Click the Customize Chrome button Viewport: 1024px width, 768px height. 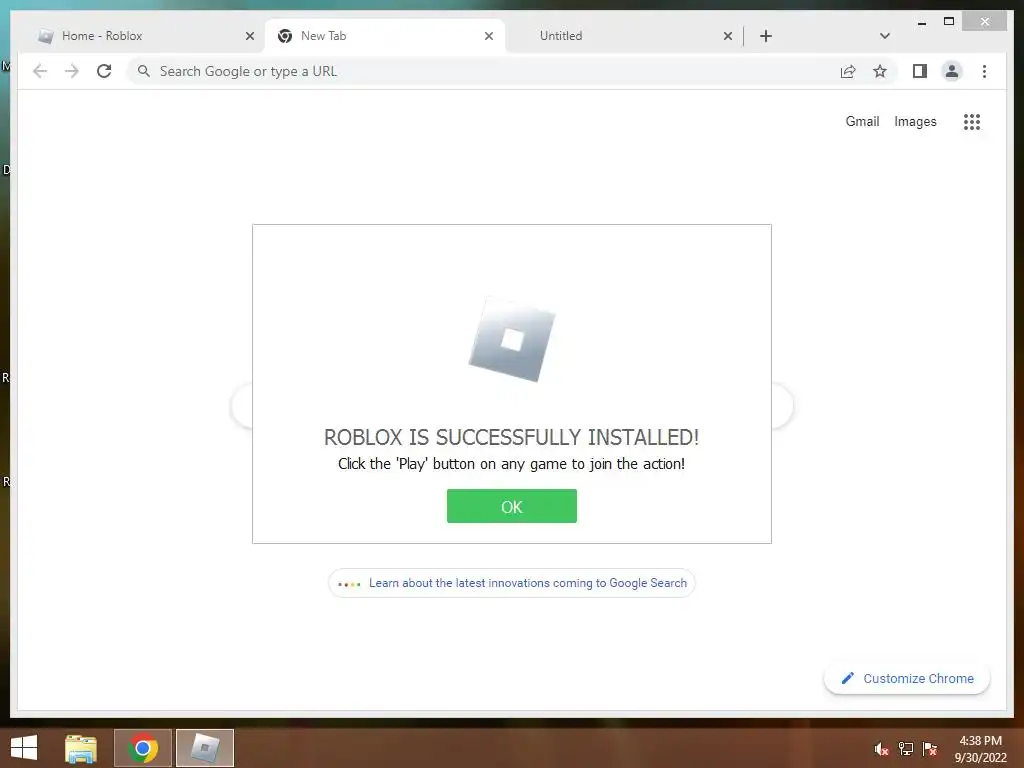907,679
